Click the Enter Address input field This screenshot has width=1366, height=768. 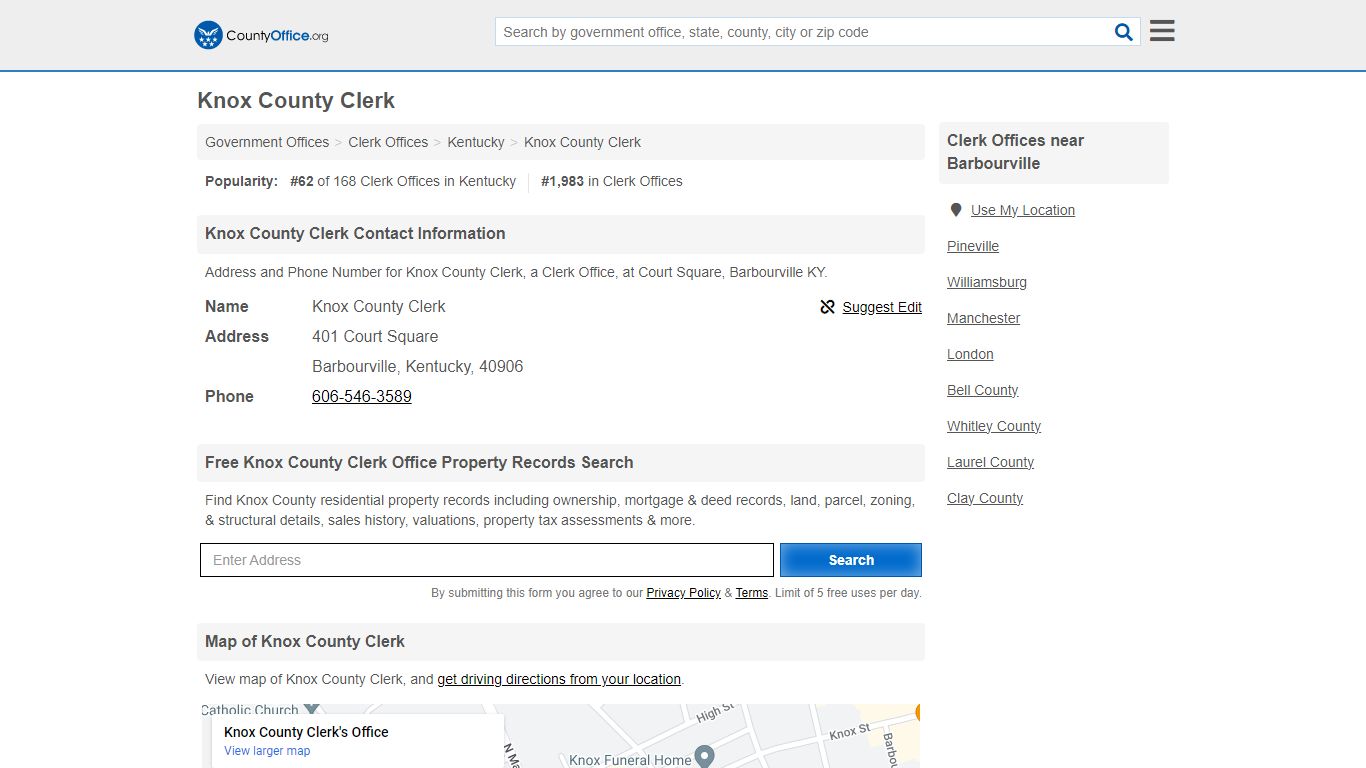[x=487, y=560]
